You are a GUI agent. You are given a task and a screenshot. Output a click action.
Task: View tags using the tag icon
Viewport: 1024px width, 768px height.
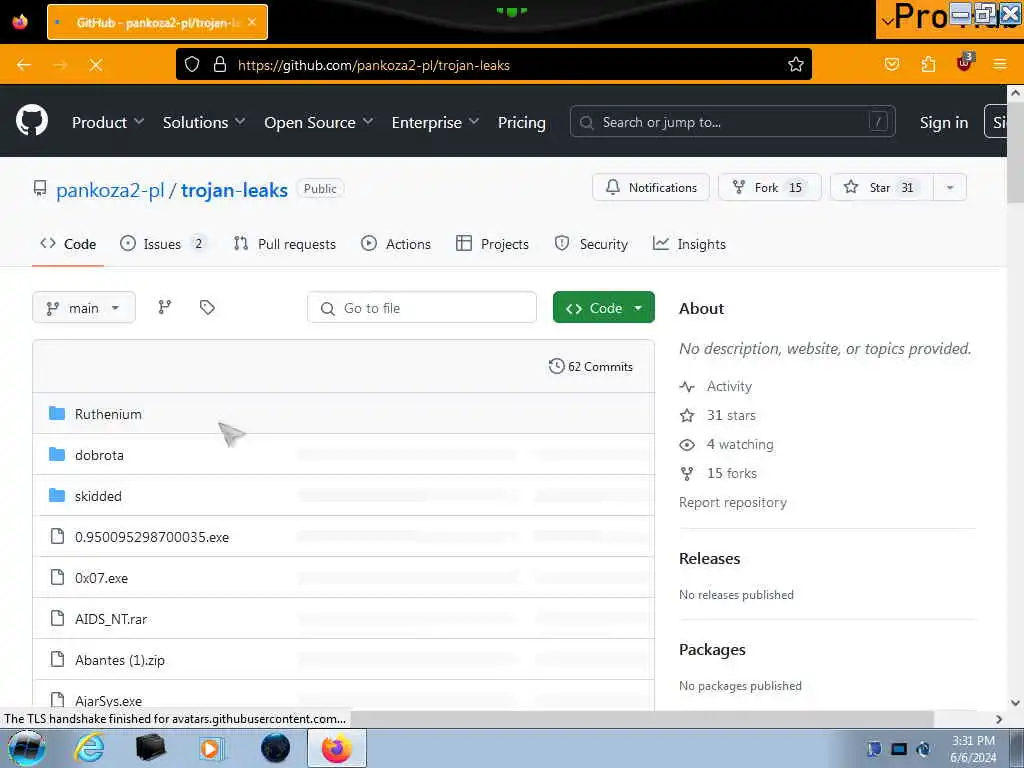(x=207, y=307)
